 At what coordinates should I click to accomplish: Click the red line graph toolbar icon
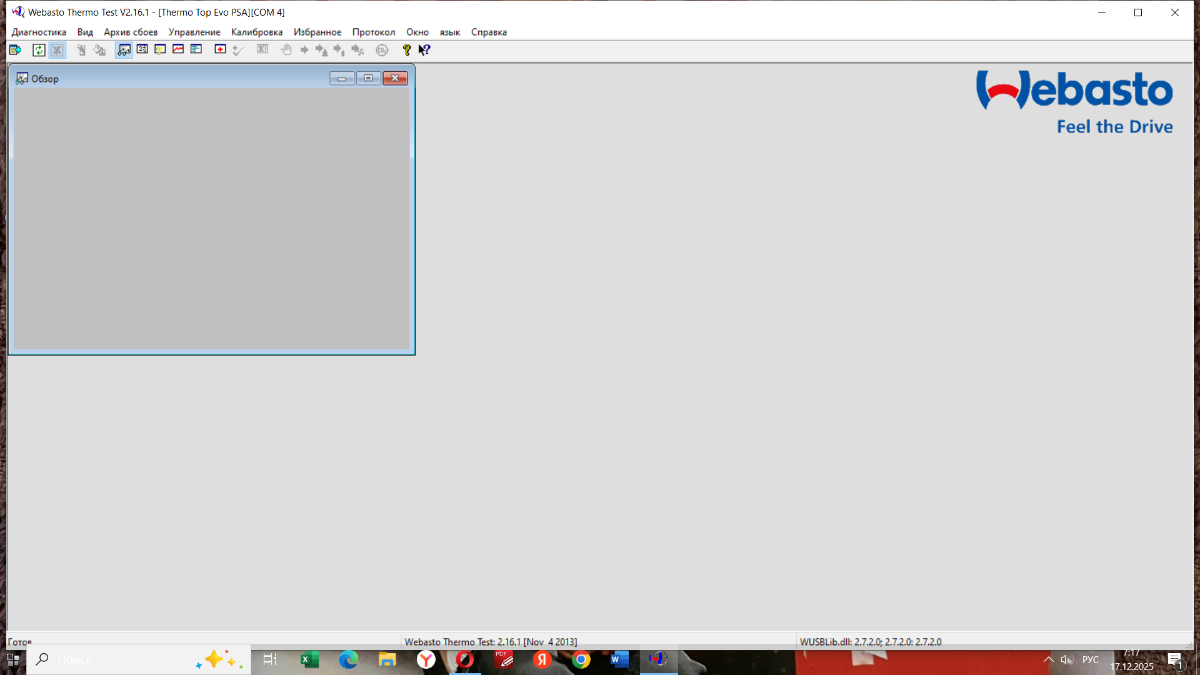[x=178, y=50]
